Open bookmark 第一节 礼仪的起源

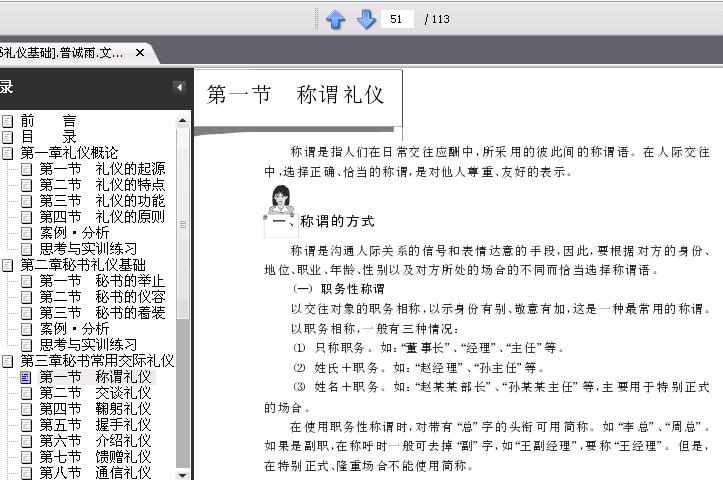coord(102,169)
